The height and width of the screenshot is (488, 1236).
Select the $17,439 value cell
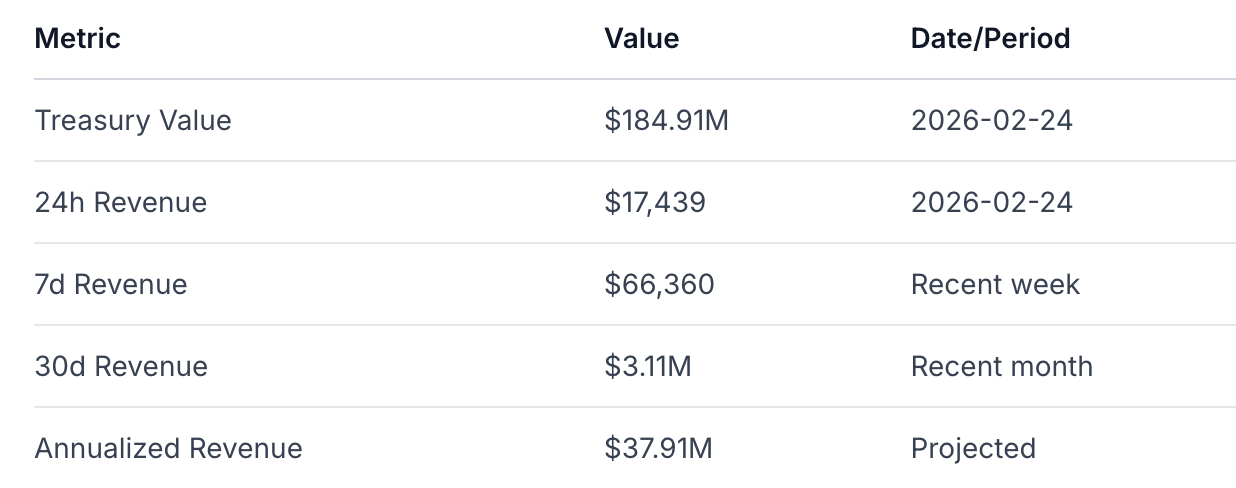tap(655, 203)
